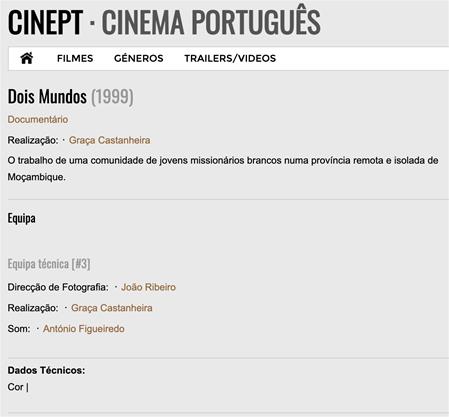449x417 pixels.
Task: Open the TRAILERS/VIDEOS menu item
Action: pyautogui.click(x=230, y=58)
